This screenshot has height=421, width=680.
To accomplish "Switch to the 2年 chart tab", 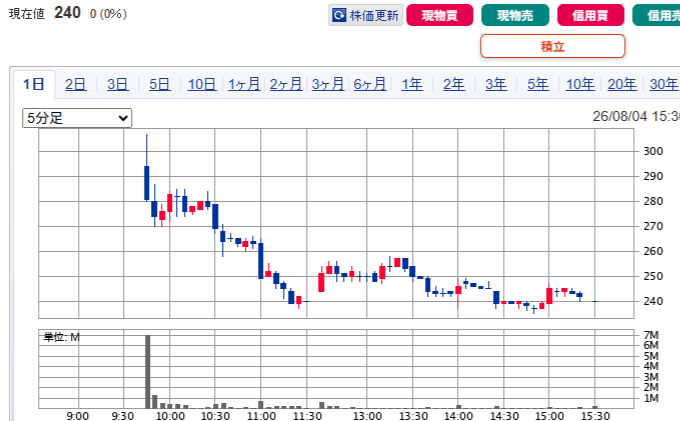I will coord(454,84).
